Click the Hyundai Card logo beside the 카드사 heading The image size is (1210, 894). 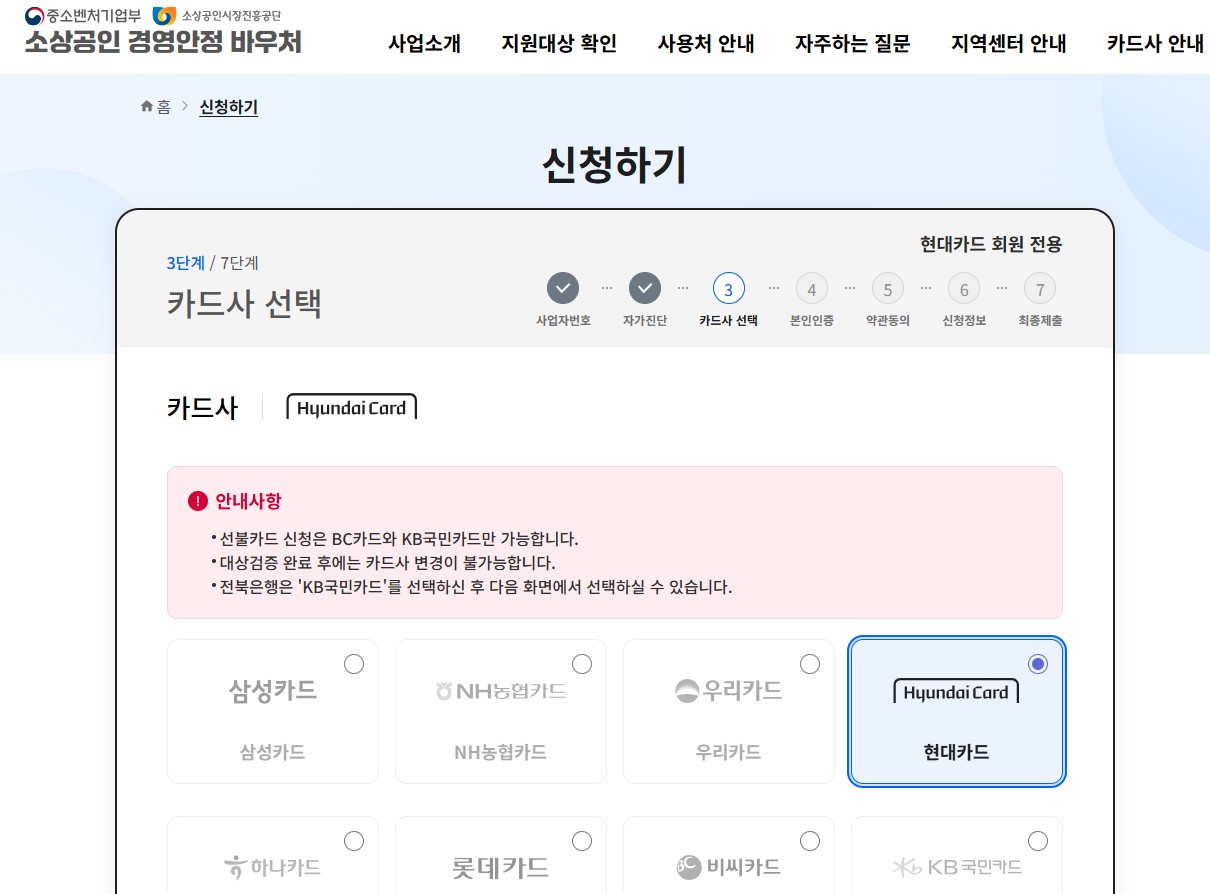[x=352, y=407]
